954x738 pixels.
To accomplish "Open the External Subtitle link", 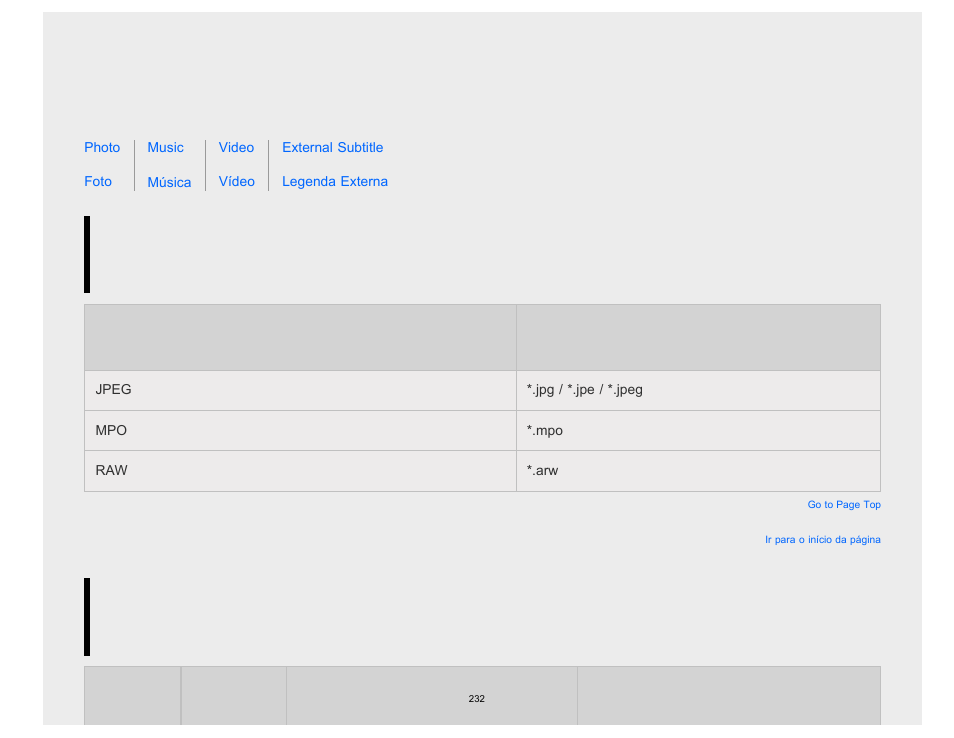I will (332, 148).
